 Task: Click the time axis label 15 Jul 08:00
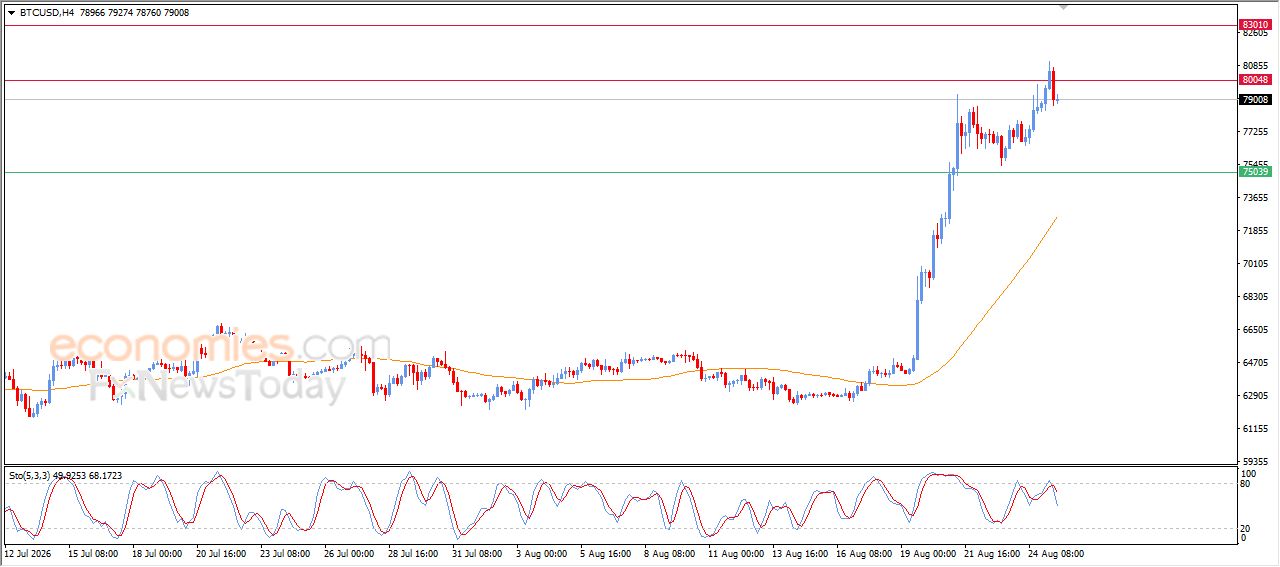pos(93,553)
